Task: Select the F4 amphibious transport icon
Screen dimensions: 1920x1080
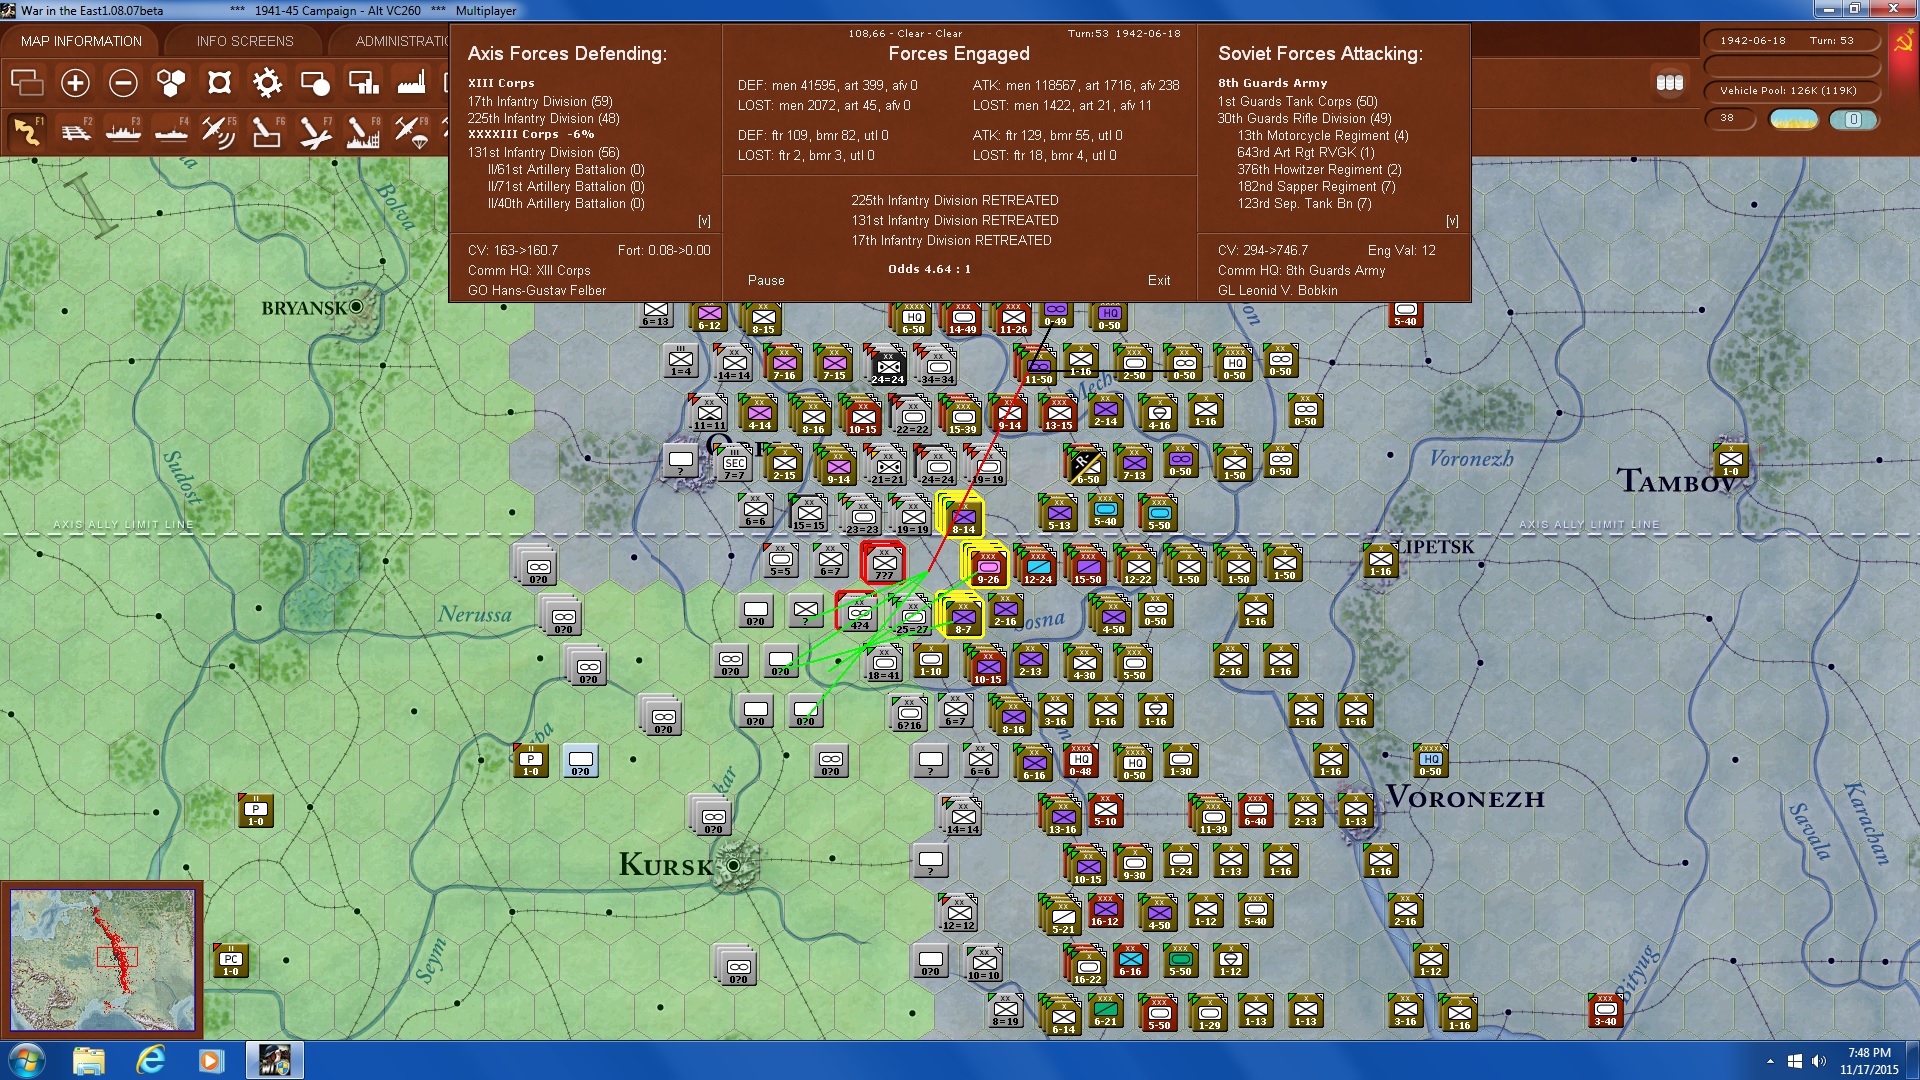Action: (171, 131)
